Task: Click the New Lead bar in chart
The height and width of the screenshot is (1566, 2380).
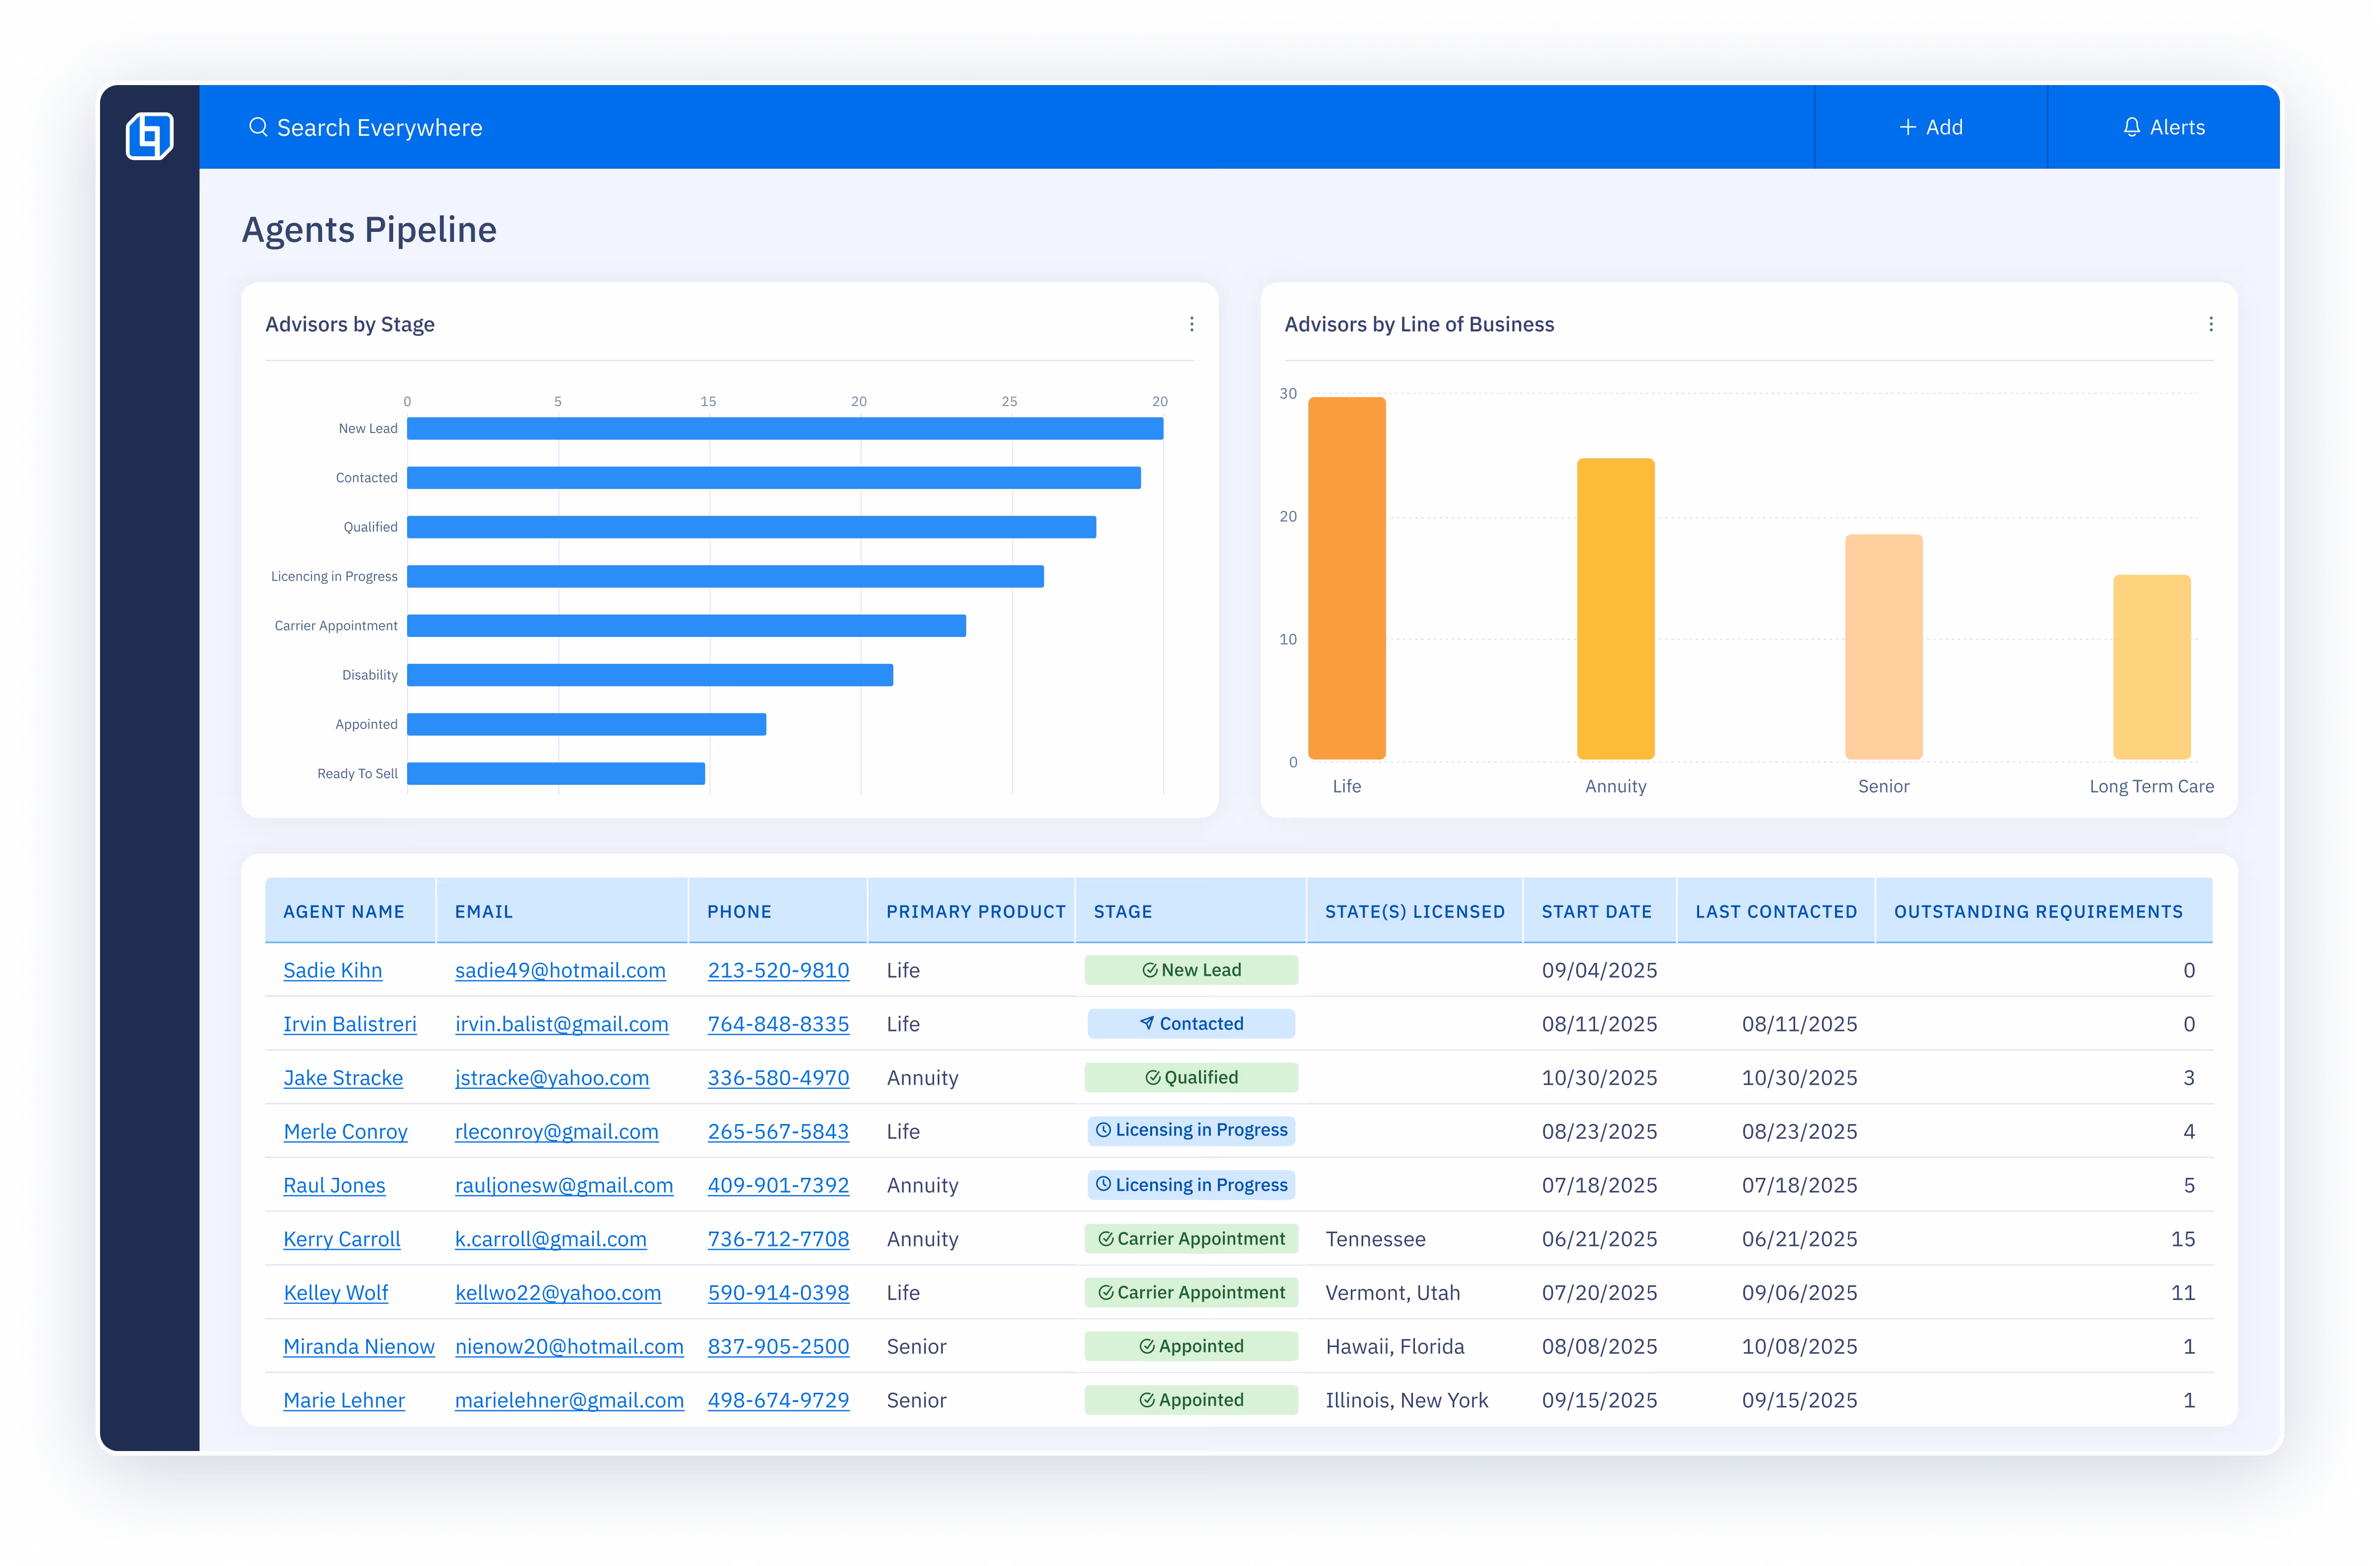Action: (785, 428)
